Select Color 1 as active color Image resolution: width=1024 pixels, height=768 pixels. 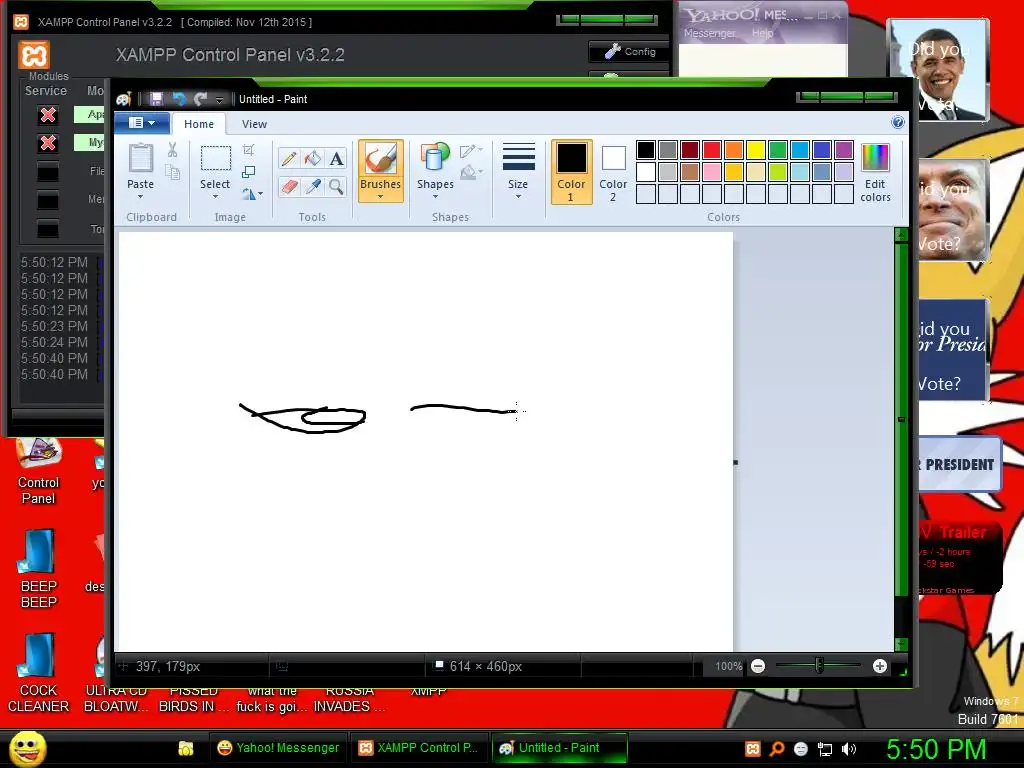click(x=571, y=172)
